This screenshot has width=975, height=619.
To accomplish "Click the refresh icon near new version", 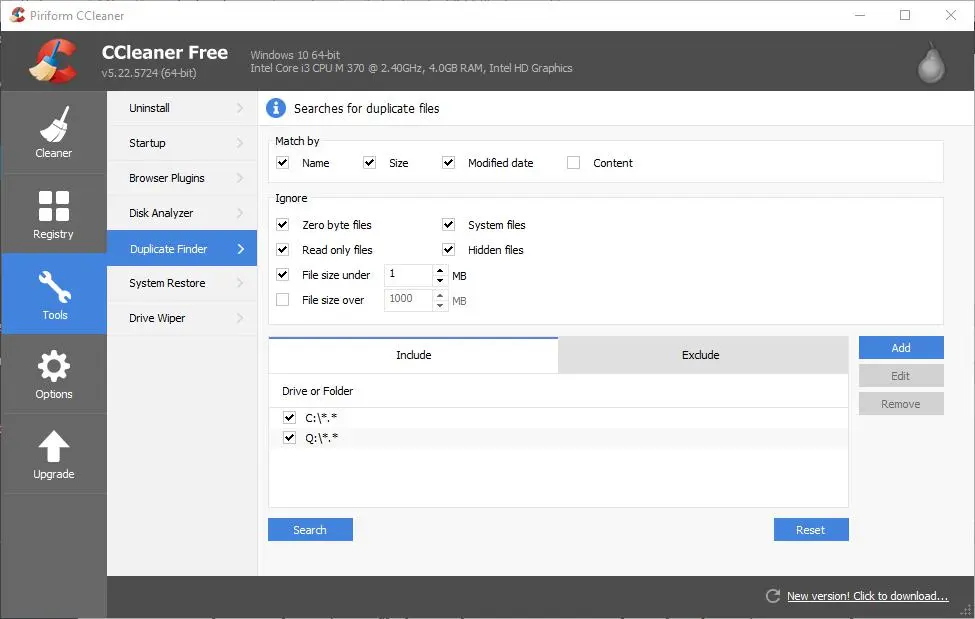I will click(773, 596).
